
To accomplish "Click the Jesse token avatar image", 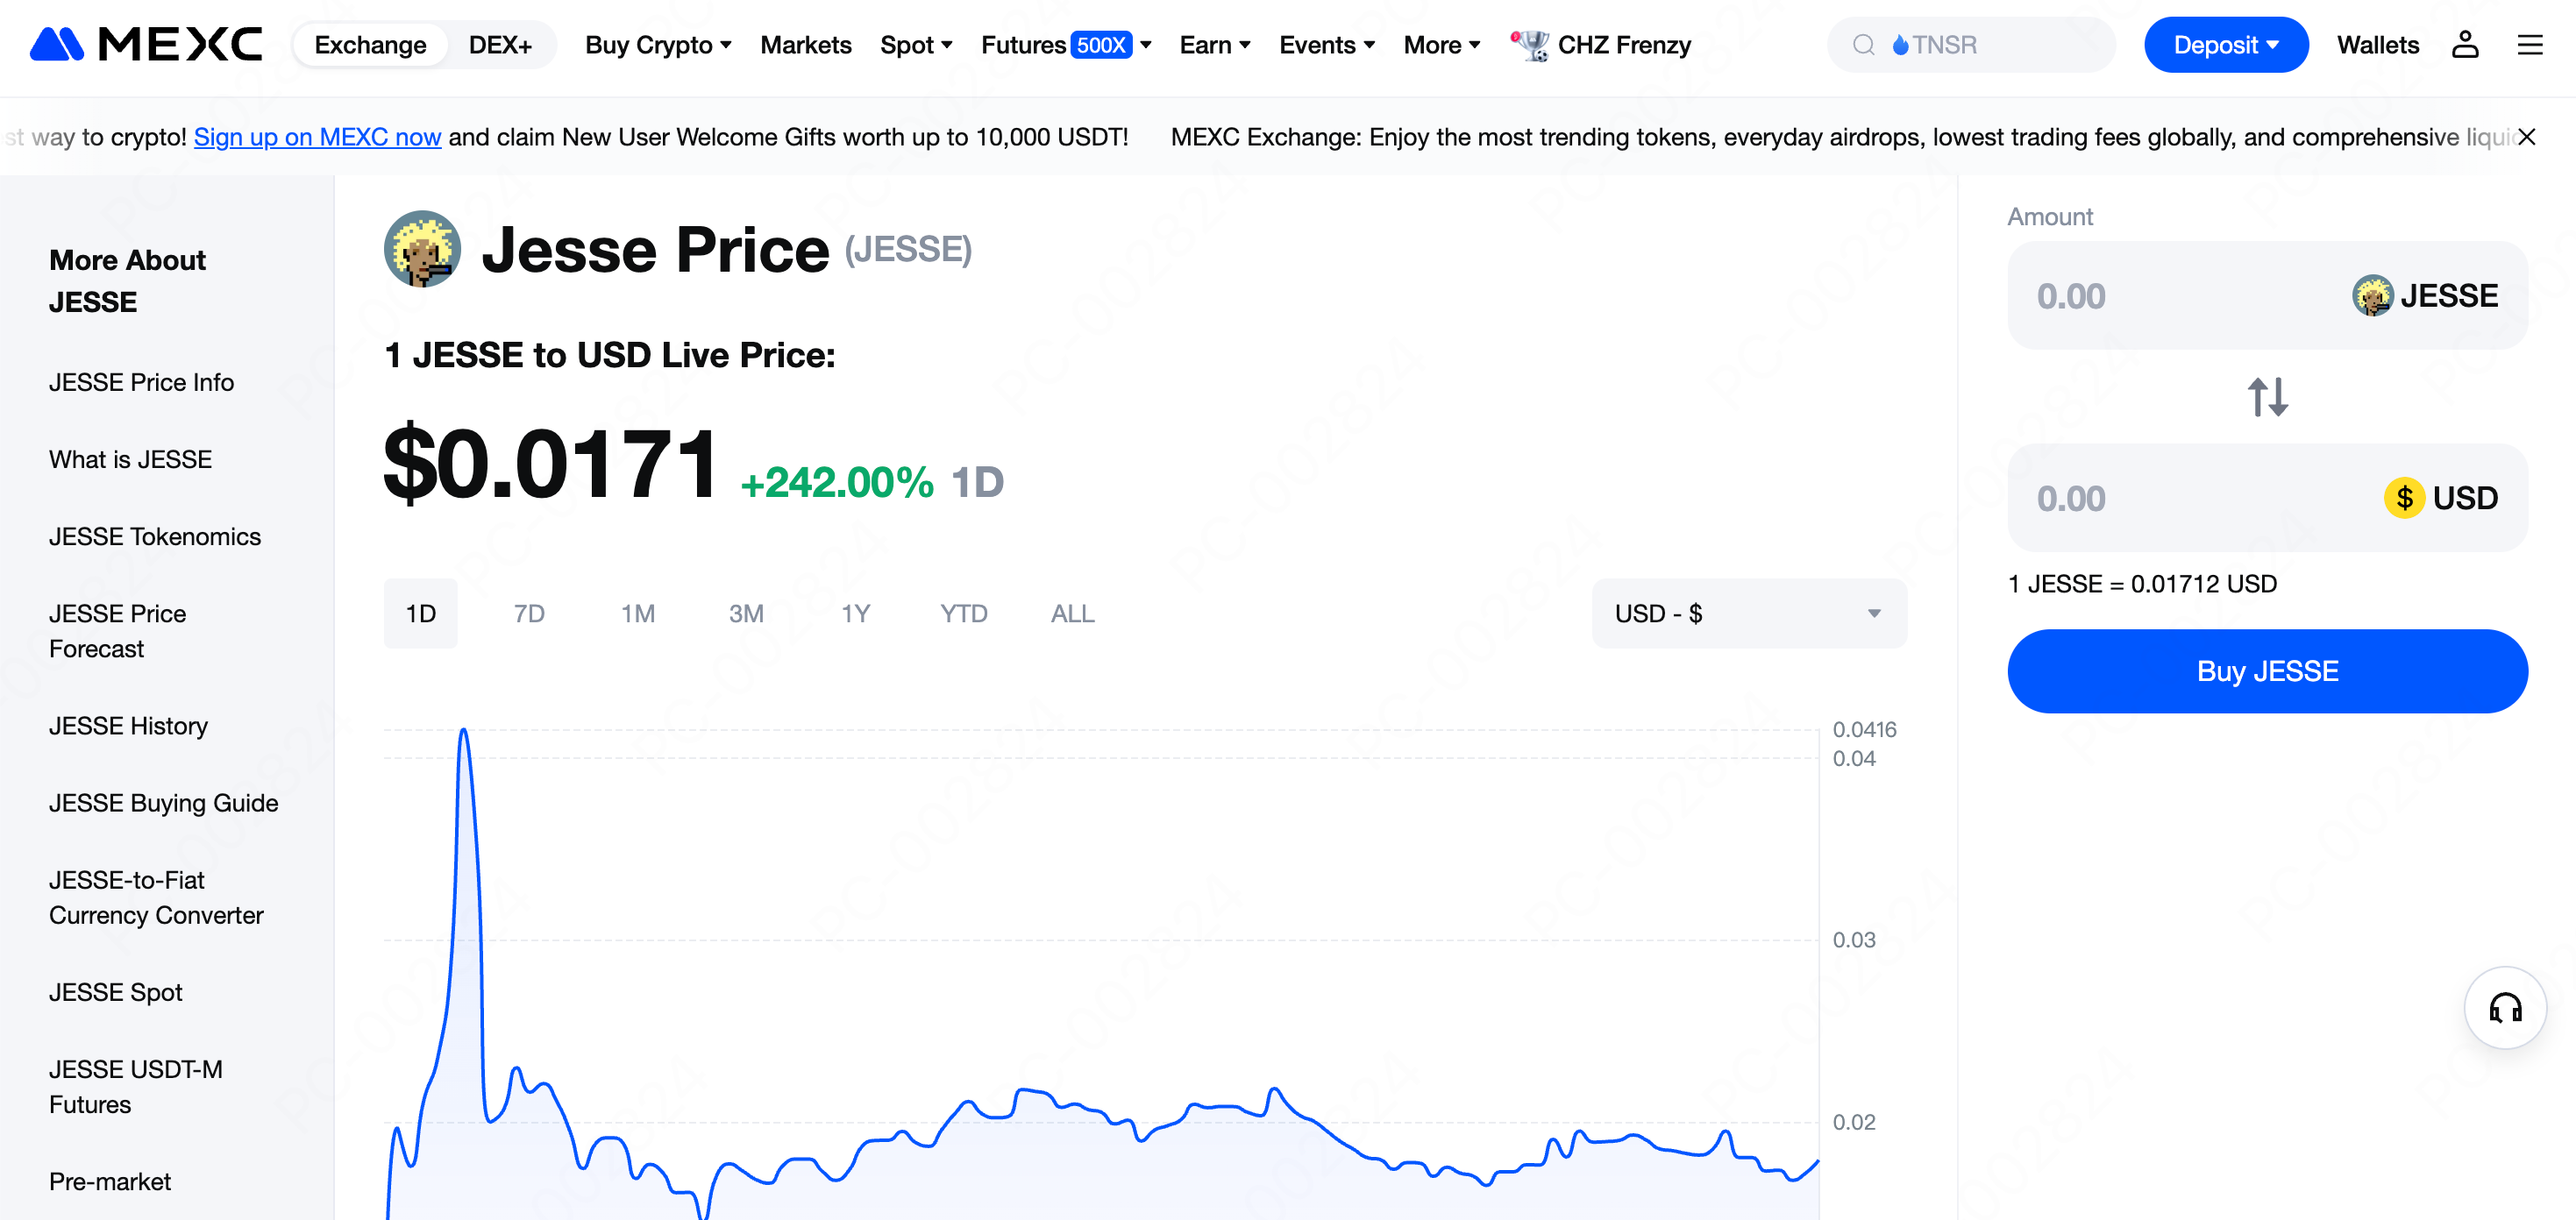I will pos(422,249).
